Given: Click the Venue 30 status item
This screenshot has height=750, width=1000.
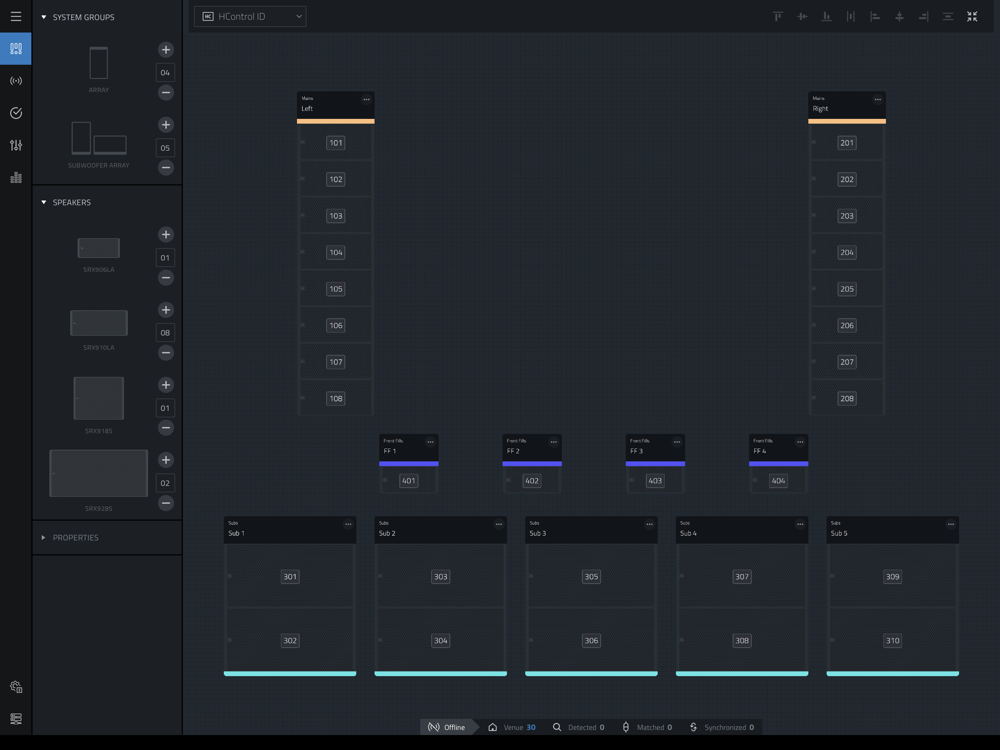Looking at the screenshot, I should 512,727.
